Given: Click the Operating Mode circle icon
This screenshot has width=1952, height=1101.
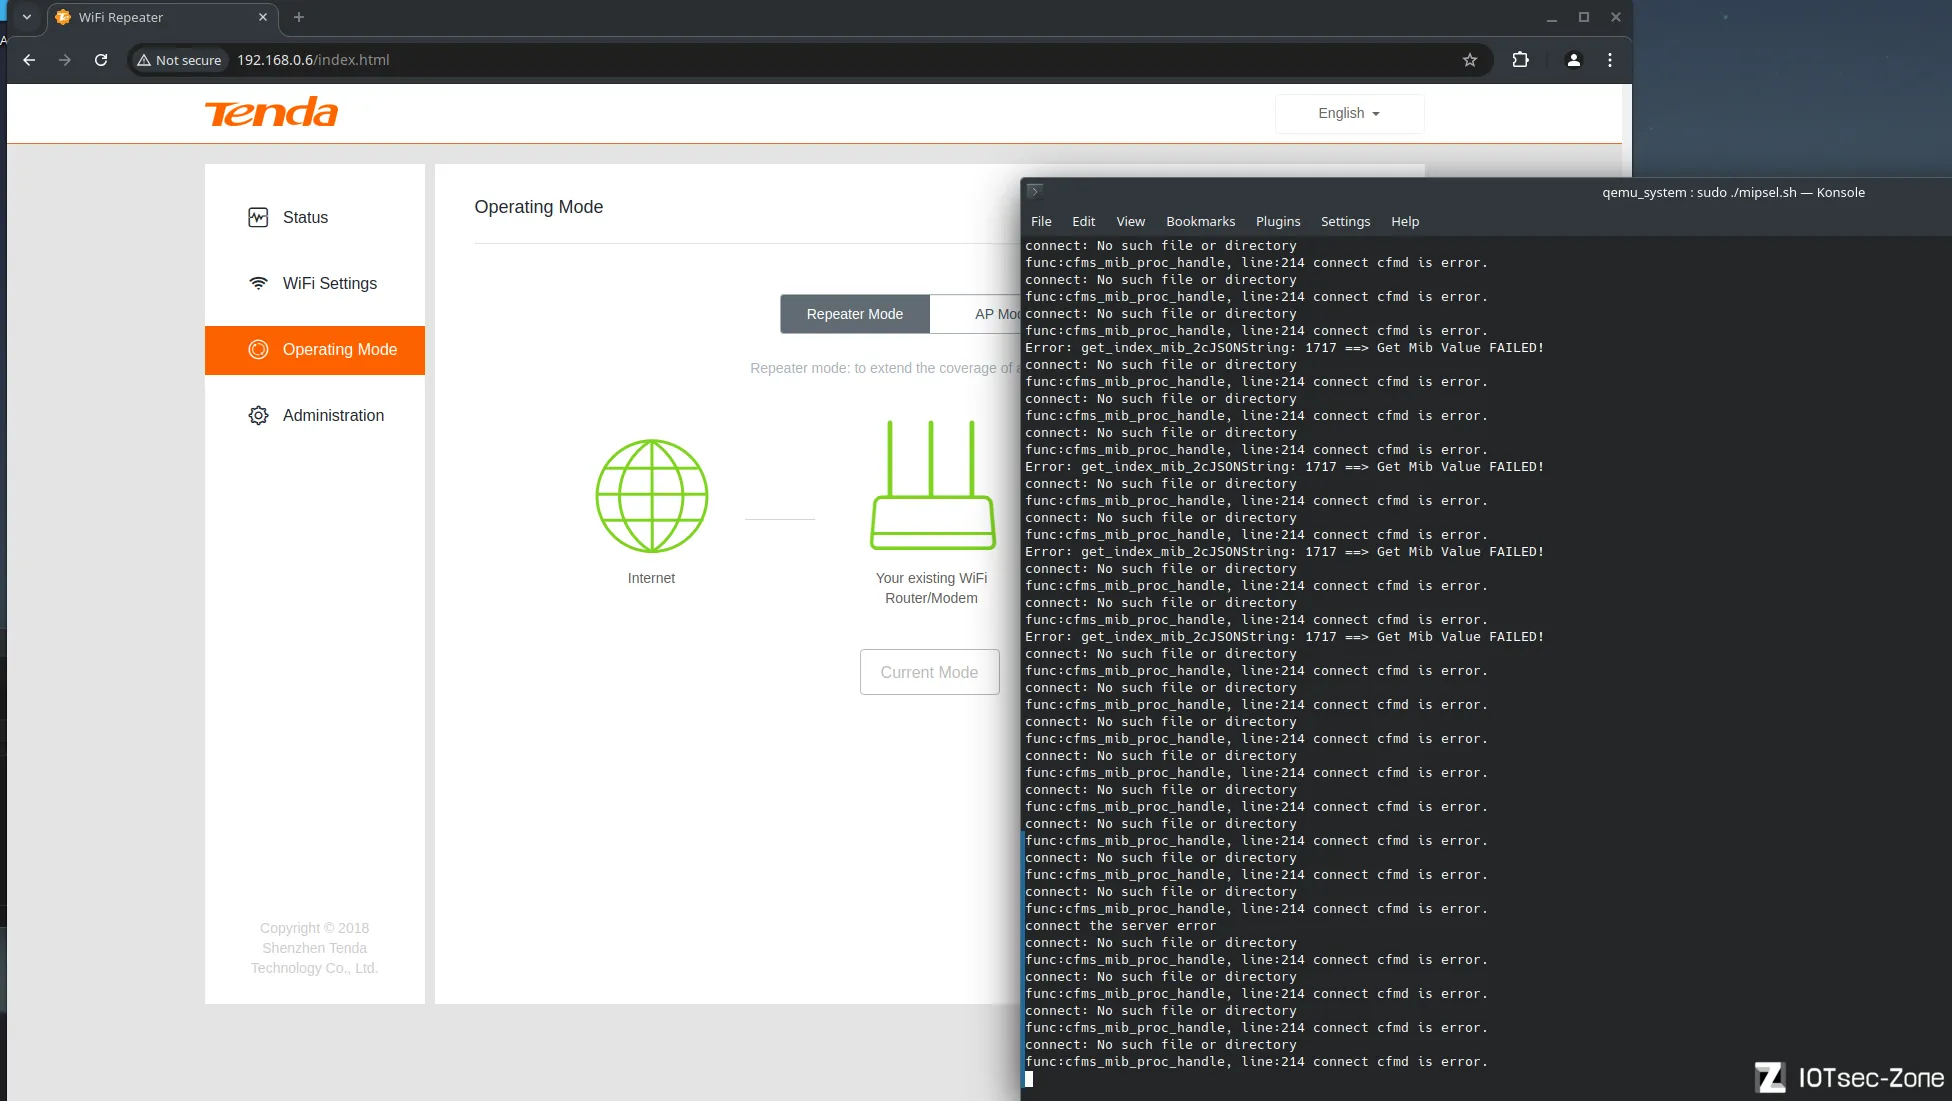Looking at the screenshot, I should [258, 349].
